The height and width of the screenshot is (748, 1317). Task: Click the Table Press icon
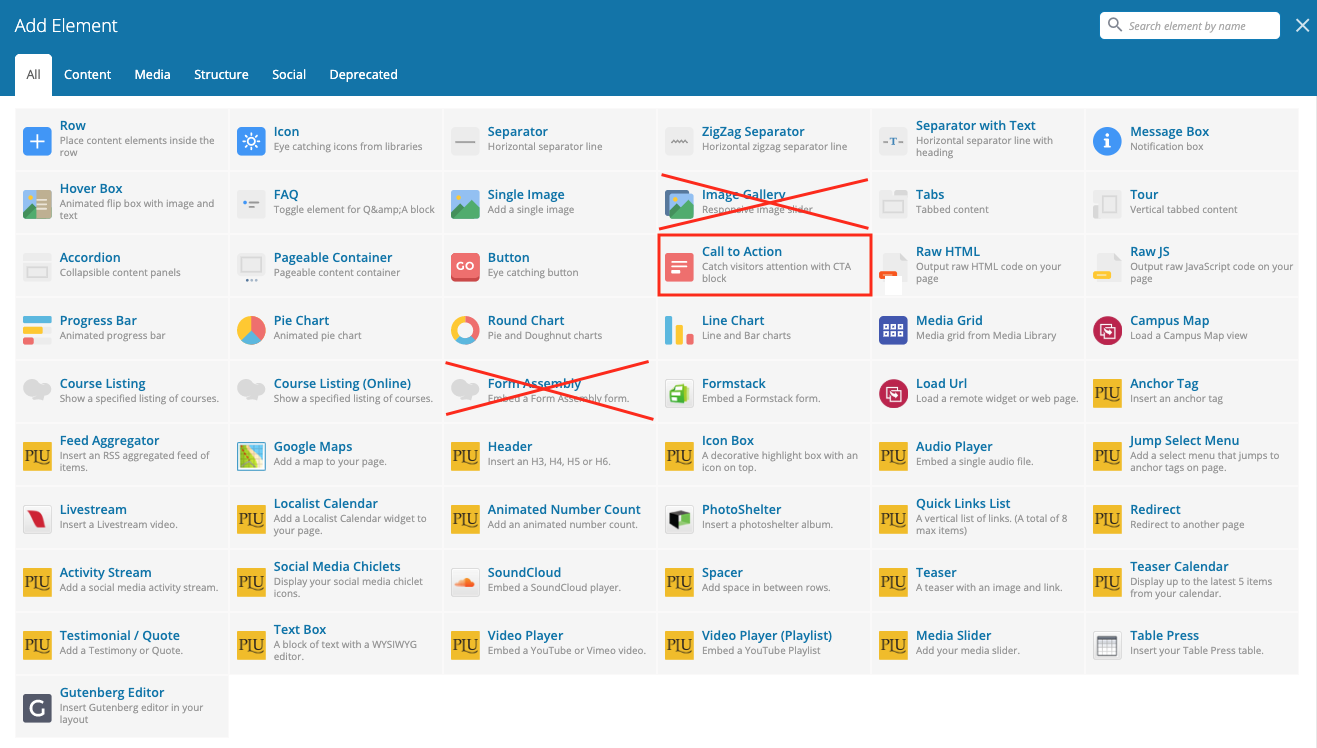[x=1107, y=645]
